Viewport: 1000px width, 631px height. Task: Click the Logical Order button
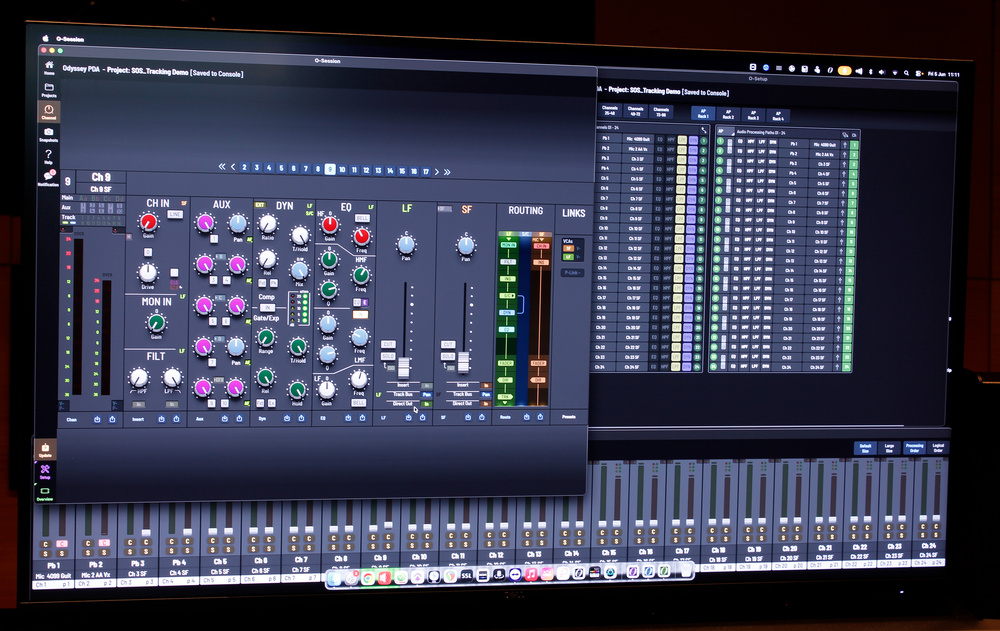coord(938,448)
